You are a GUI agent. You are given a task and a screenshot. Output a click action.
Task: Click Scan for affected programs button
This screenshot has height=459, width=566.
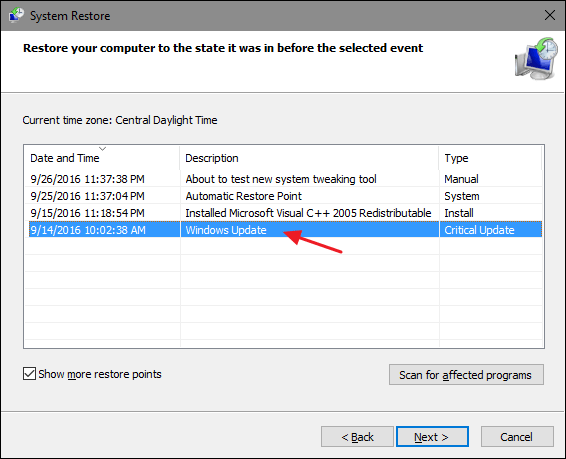(466, 375)
